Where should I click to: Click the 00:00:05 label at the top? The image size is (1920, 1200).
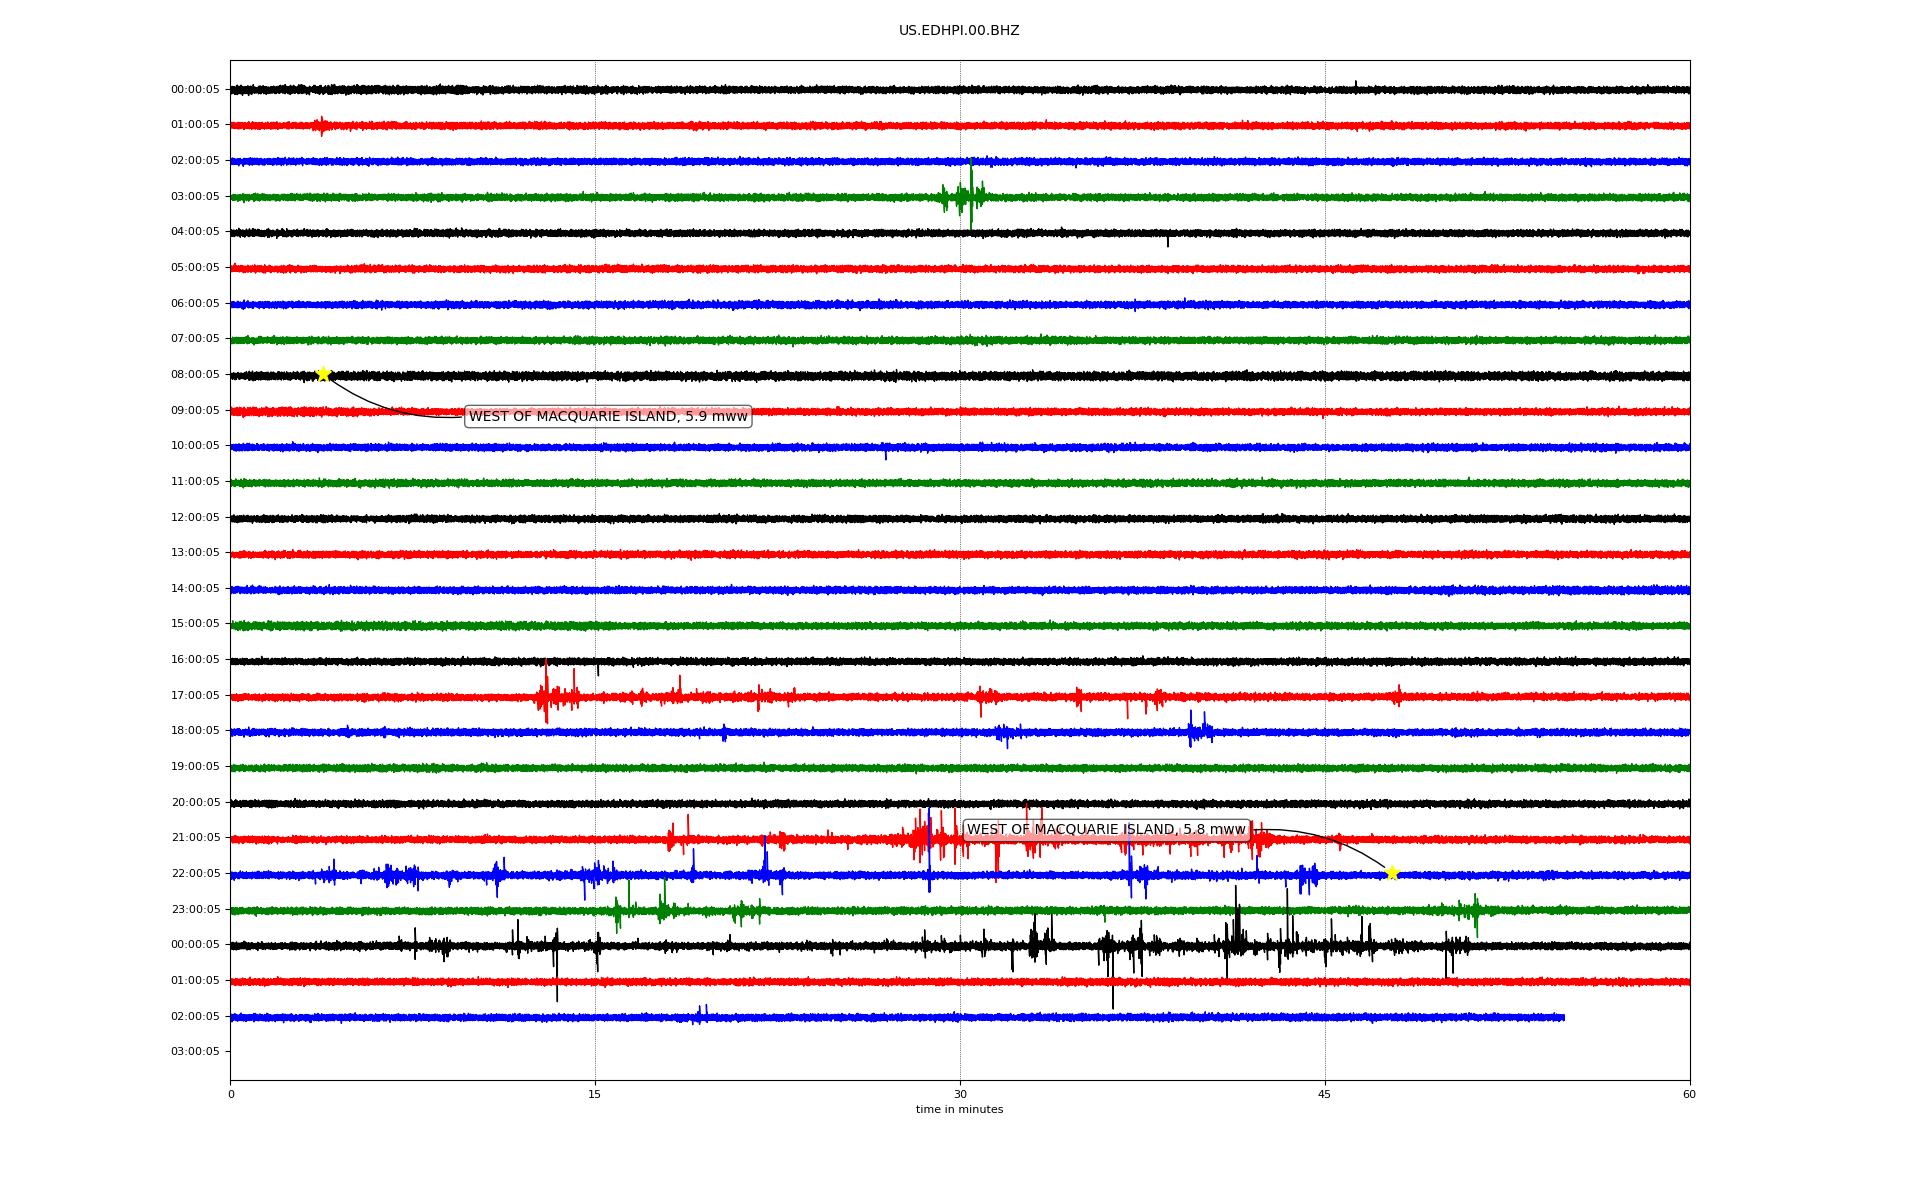tap(195, 89)
